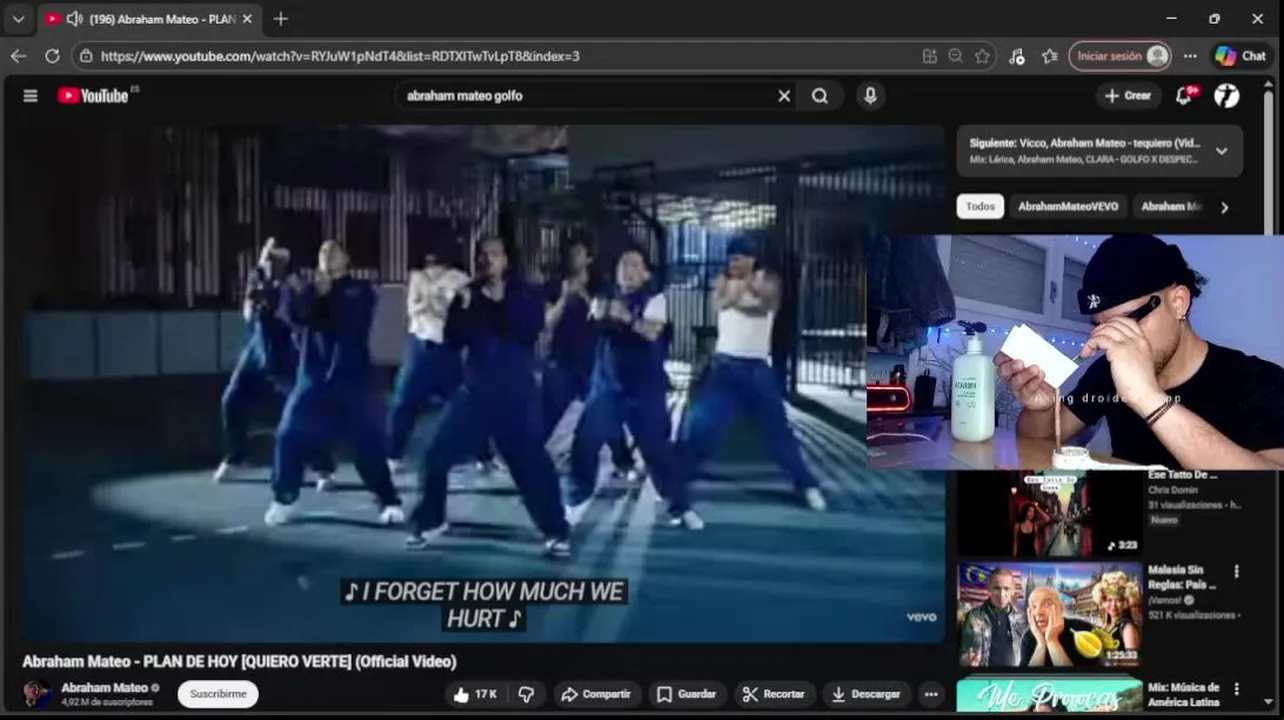The image size is (1284, 720).
Task: Open YouTube notifications bell
Action: coord(1184,95)
